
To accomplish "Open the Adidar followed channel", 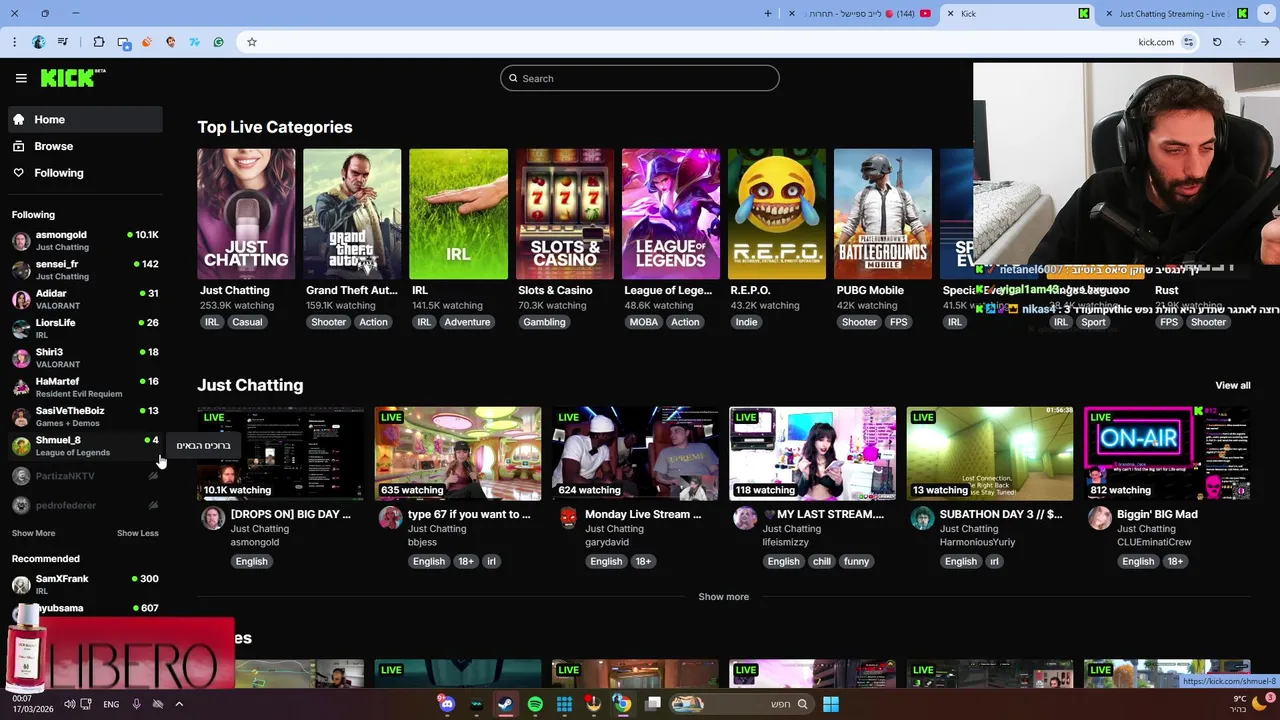I will click(x=85, y=299).
